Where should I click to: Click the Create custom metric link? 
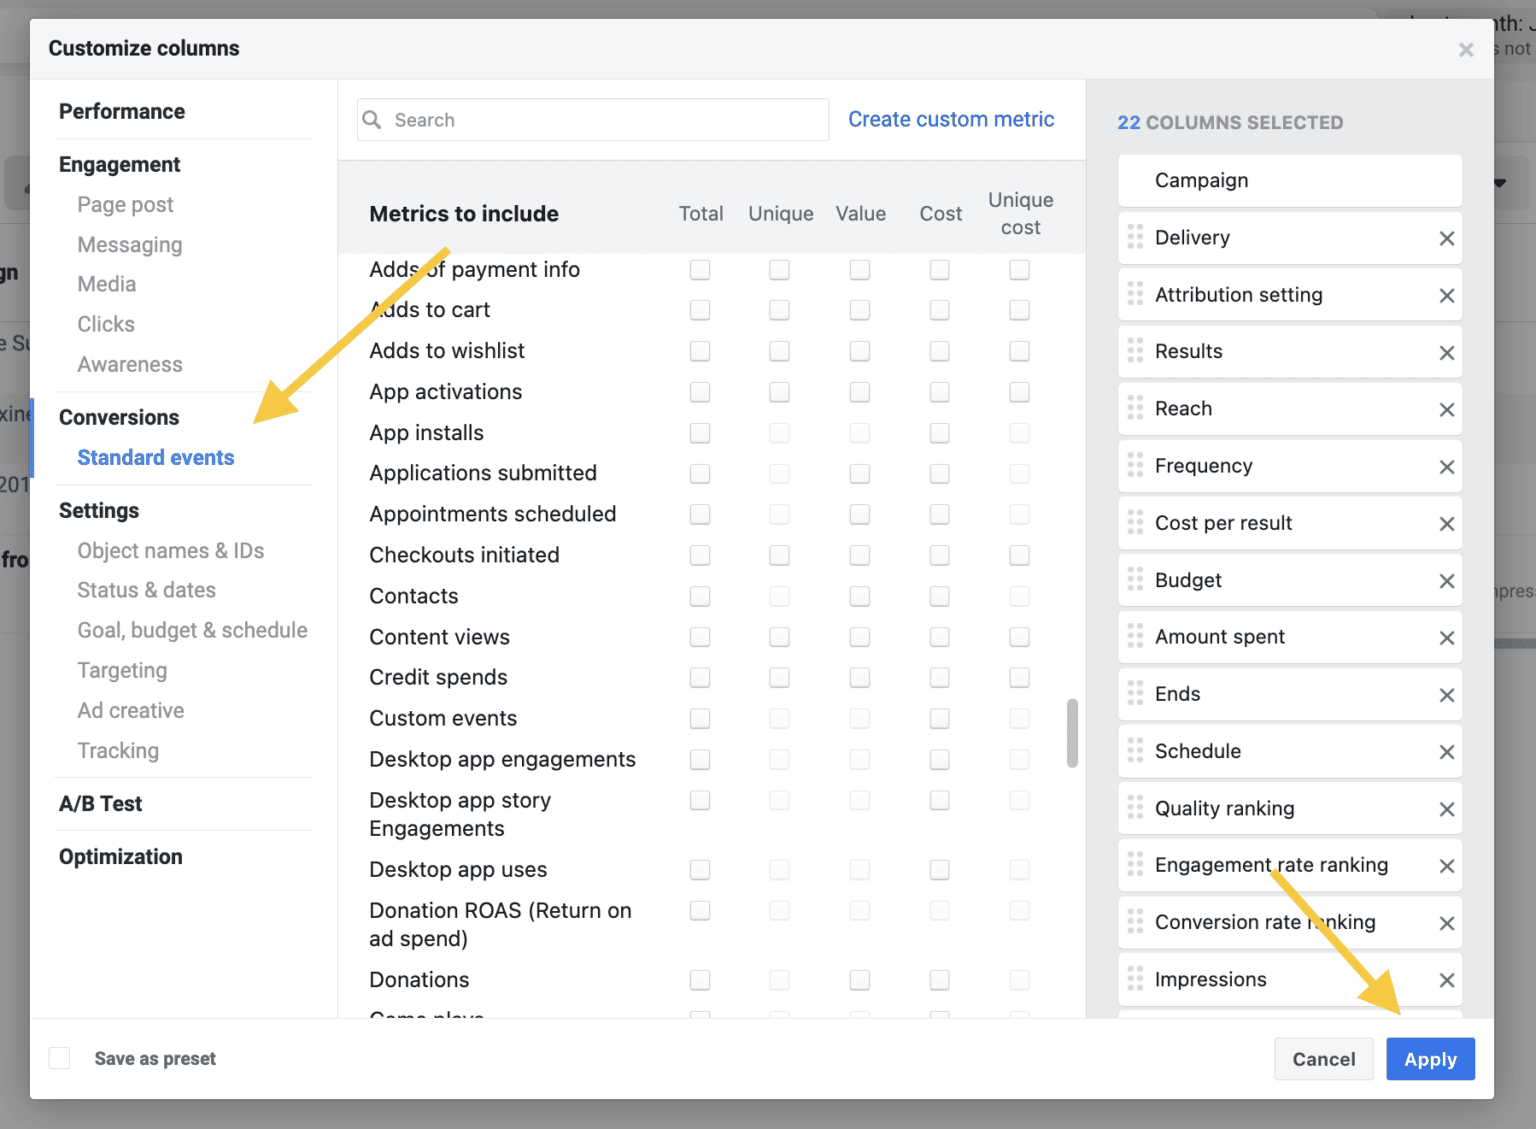950,119
